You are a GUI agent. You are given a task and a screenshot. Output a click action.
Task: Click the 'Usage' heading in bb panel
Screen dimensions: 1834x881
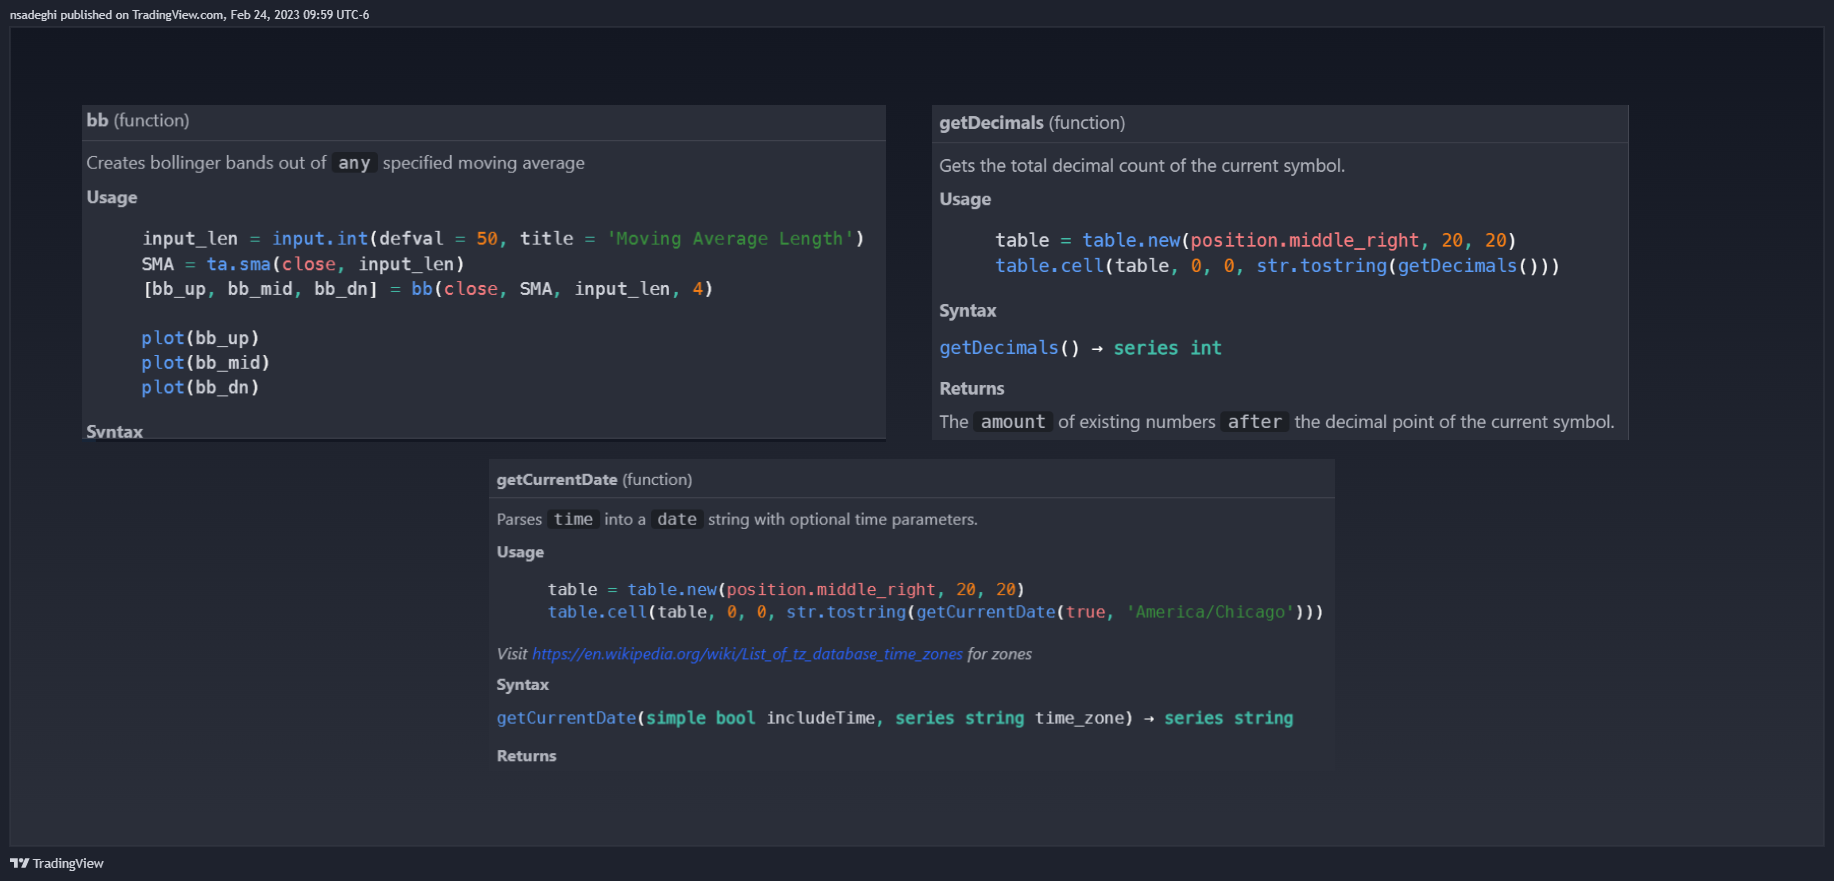pyautogui.click(x=112, y=197)
